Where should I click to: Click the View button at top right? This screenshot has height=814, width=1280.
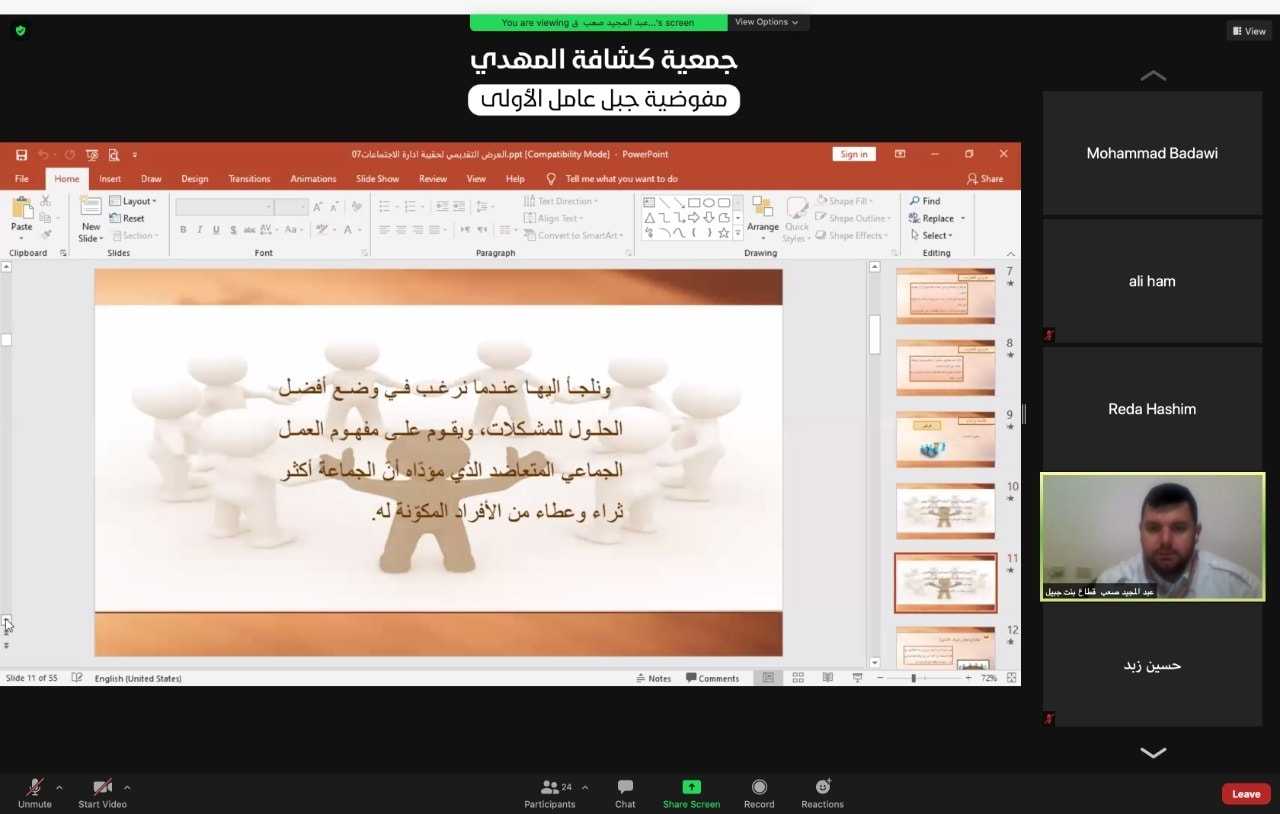pos(1249,31)
